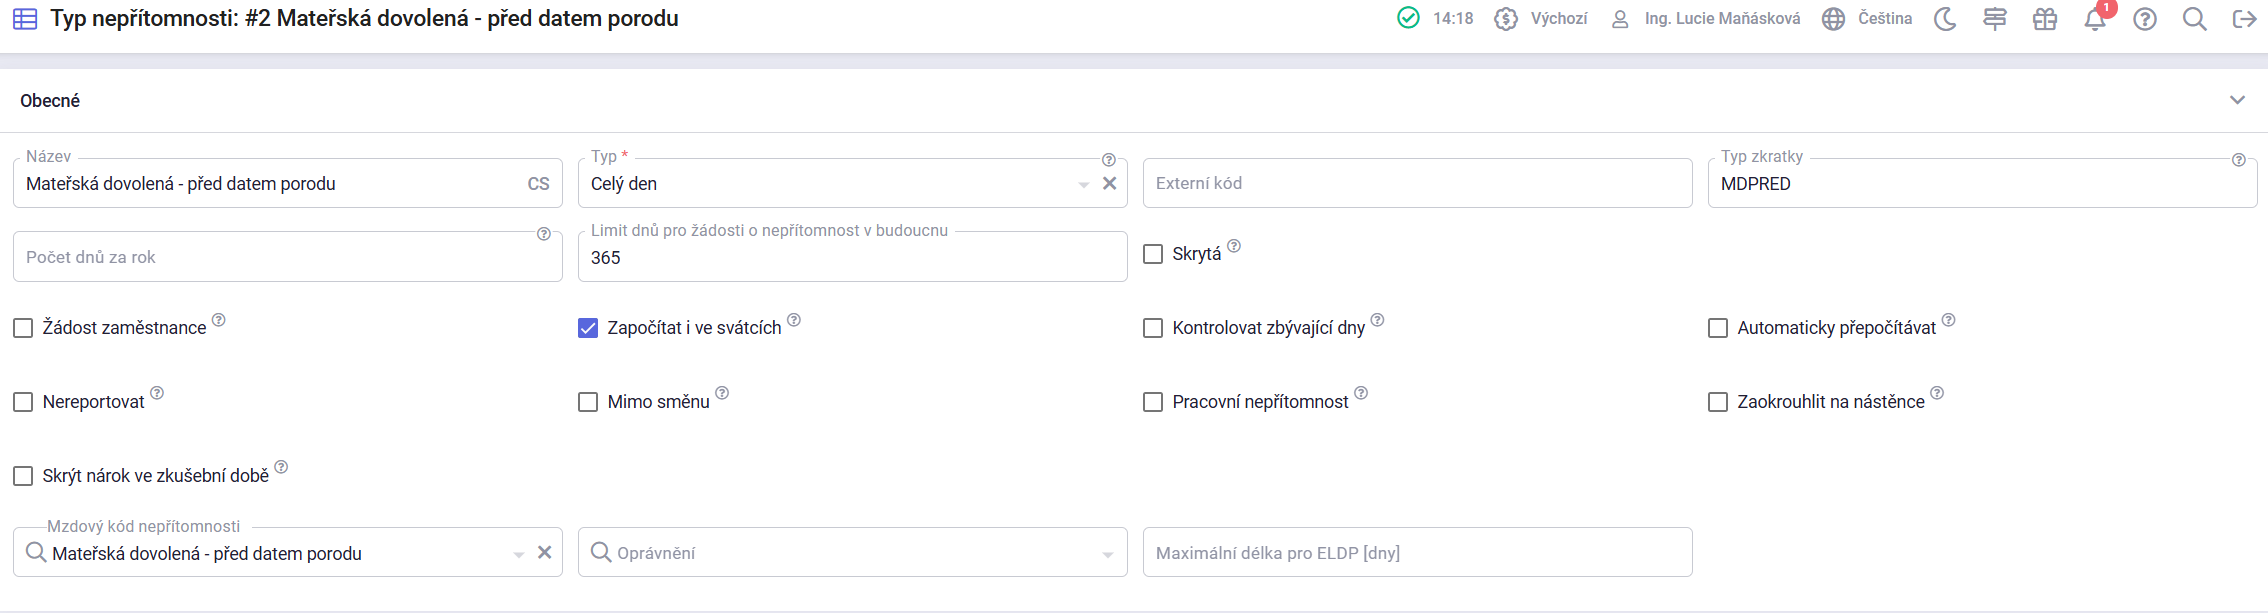Screen dimensions: 2268x613
Task: Uncheck Započítat i ve svátcích
Action: pyautogui.click(x=588, y=328)
